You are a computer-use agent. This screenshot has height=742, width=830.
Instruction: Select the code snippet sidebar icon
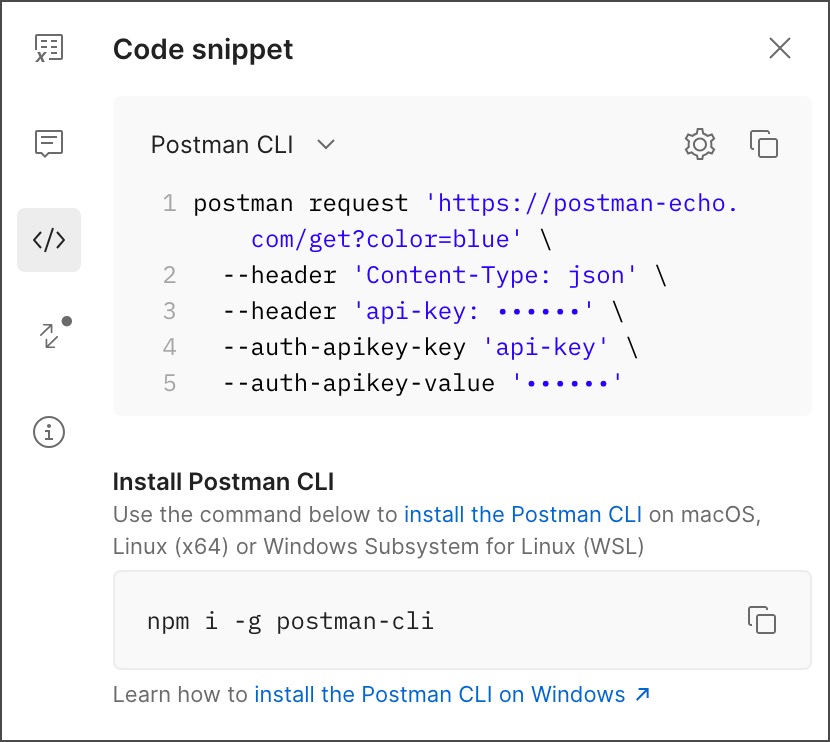[48, 240]
